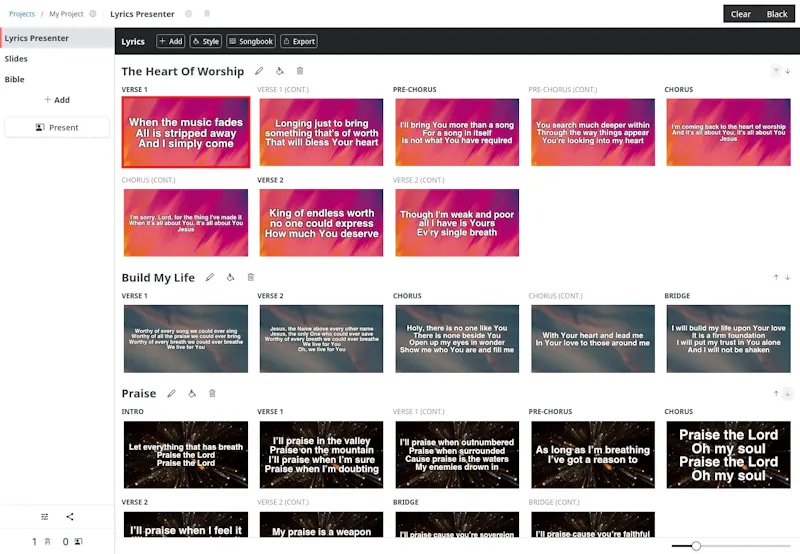
Task: Delete Build My Life song
Action: click(251, 277)
